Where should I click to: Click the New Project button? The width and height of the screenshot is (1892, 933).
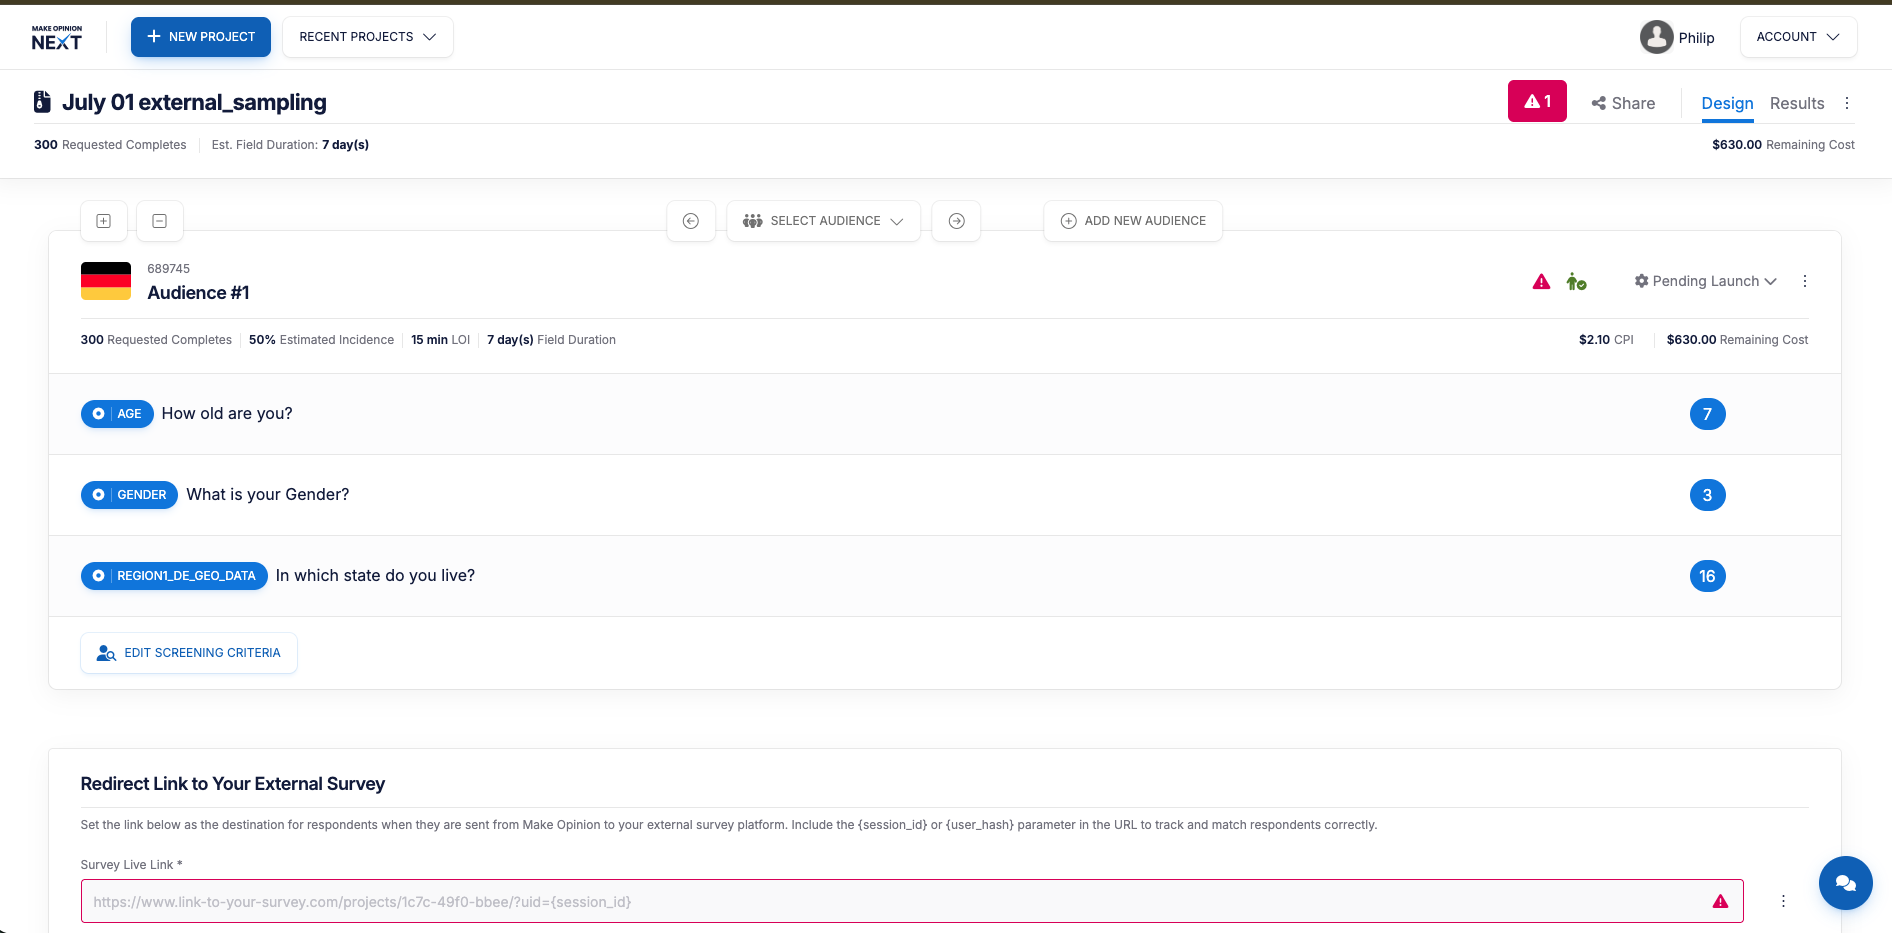tap(201, 37)
